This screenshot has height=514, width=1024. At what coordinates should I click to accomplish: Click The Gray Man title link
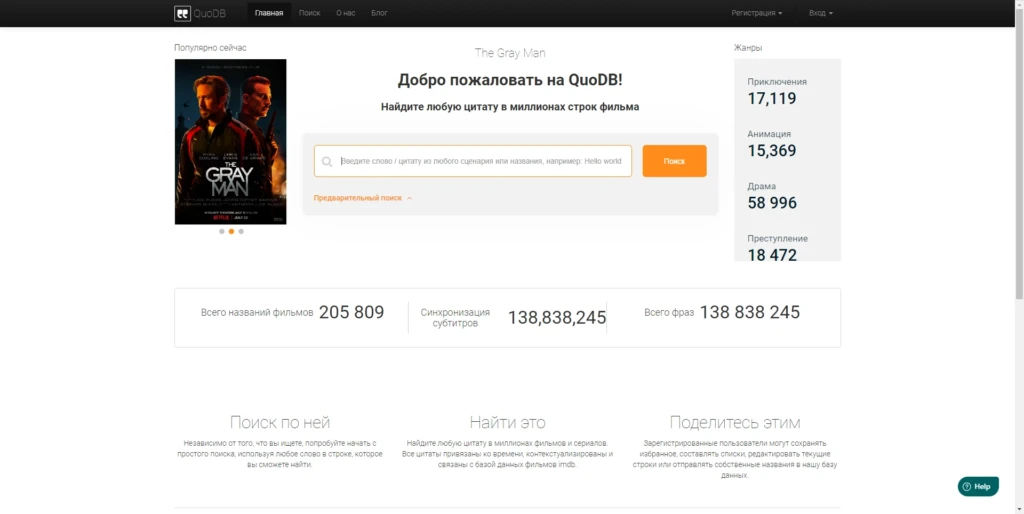click(x=510, y=53)
